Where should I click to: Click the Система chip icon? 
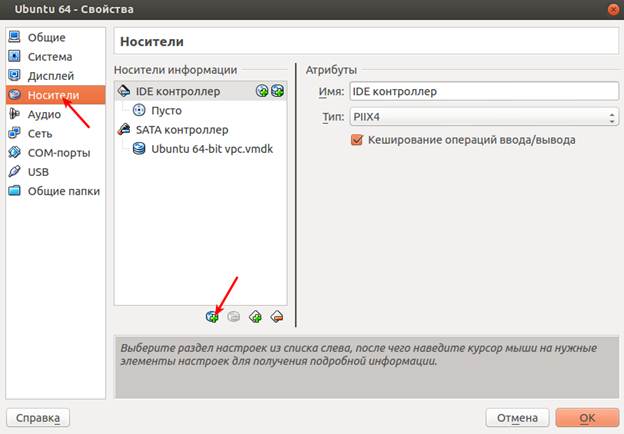[14, 56]
